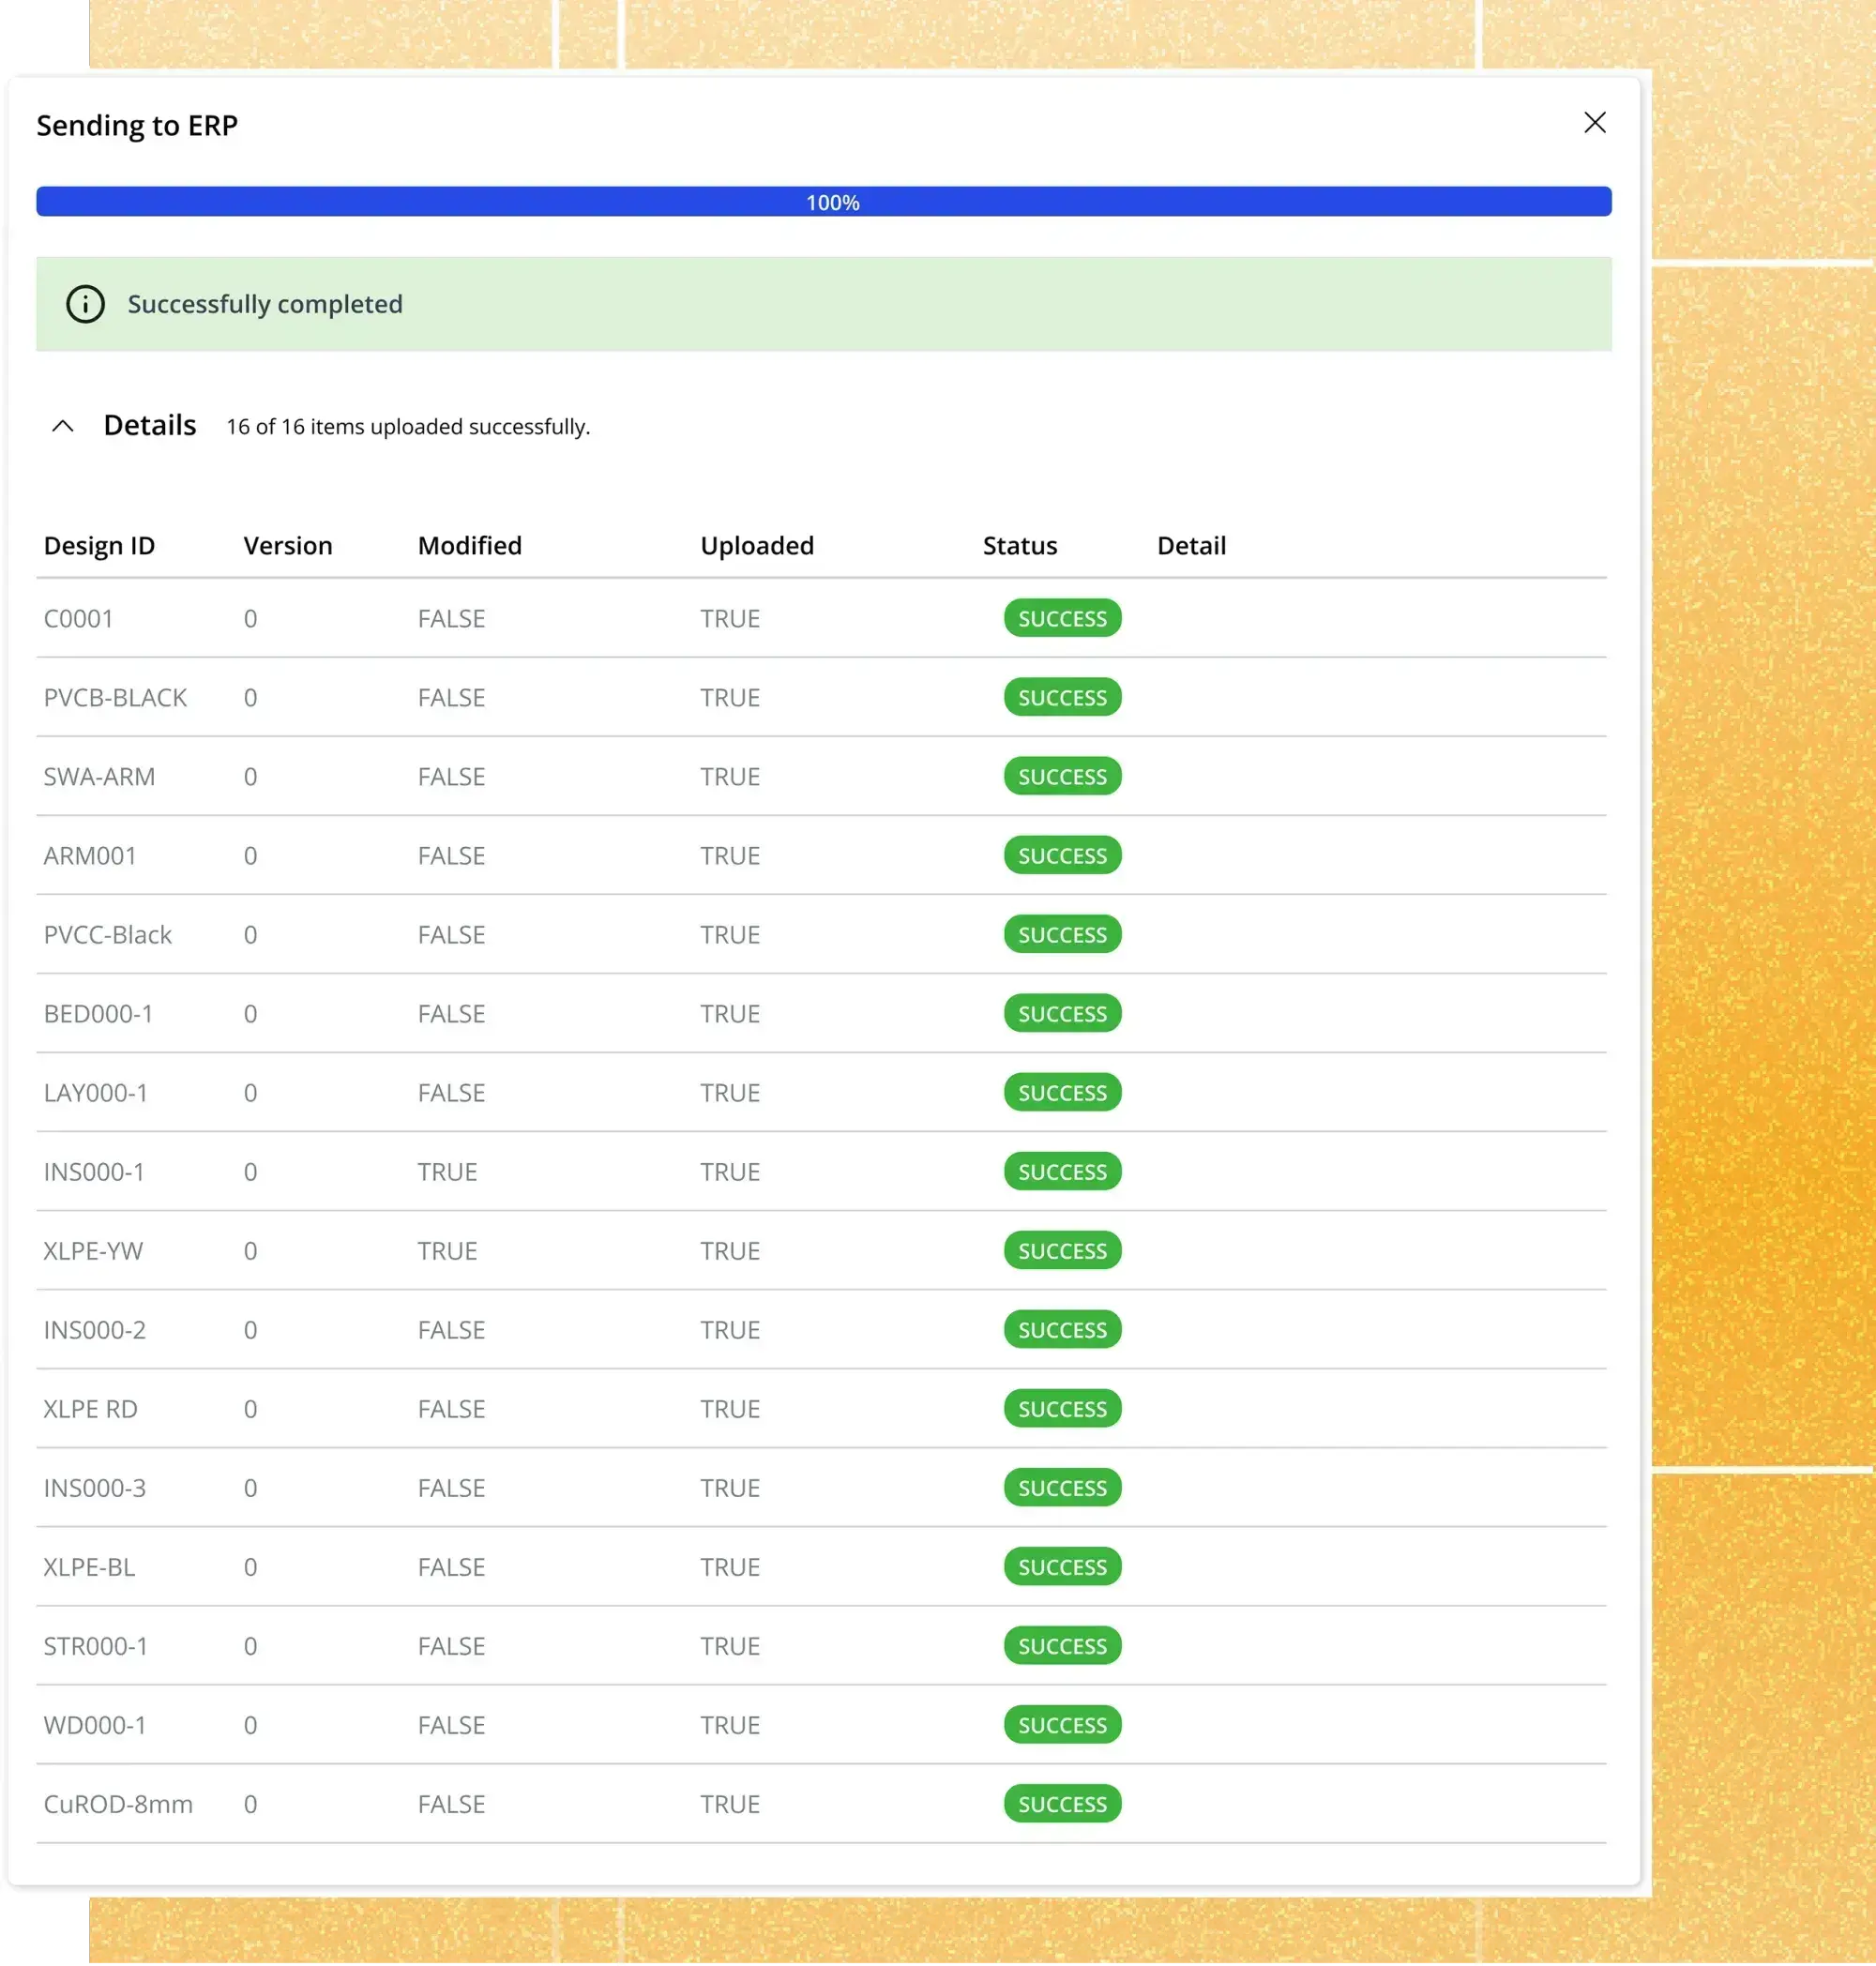
Task: Collapse the Details section chevron
Action: tap(63, 426)
